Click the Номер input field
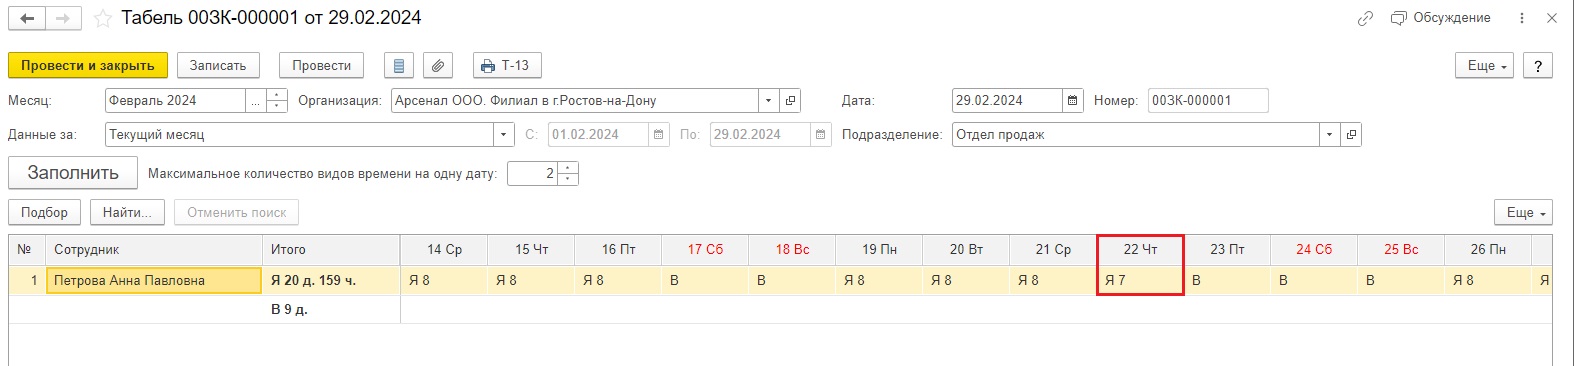Screen dimensions: 1574x366 tap(1208, 101)
